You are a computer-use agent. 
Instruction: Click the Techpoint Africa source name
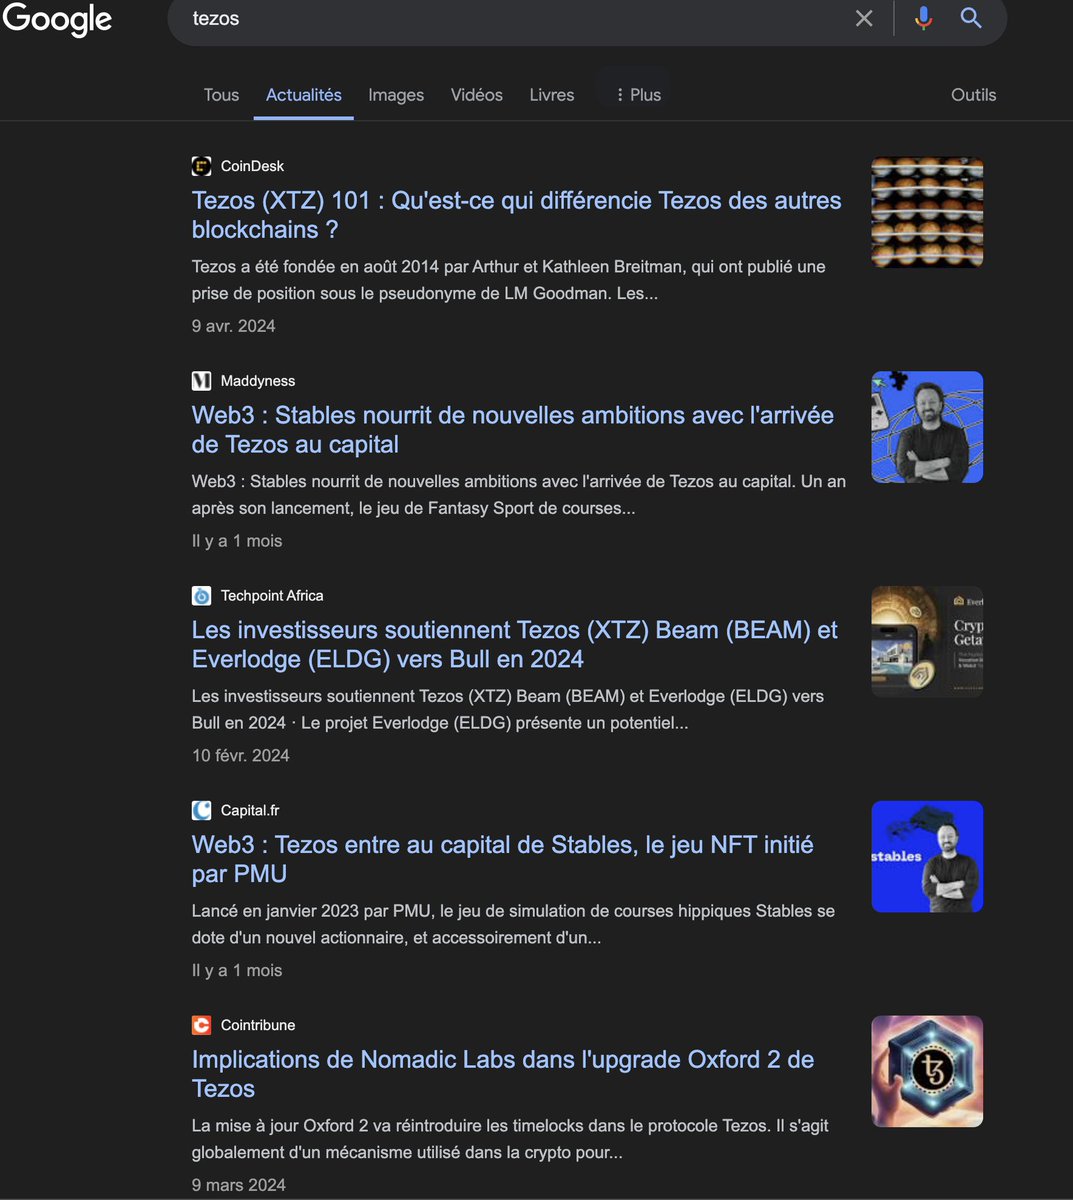(272, 596)
